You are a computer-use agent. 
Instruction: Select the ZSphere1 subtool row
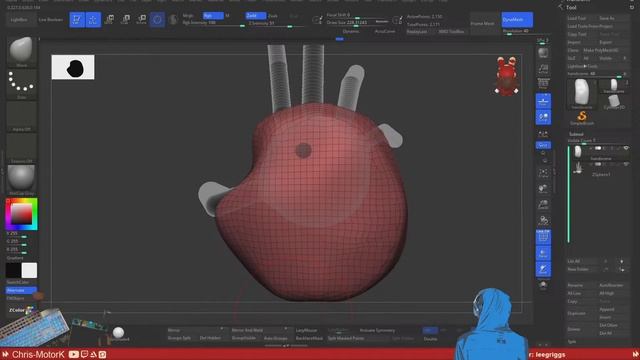click(600, 168)
